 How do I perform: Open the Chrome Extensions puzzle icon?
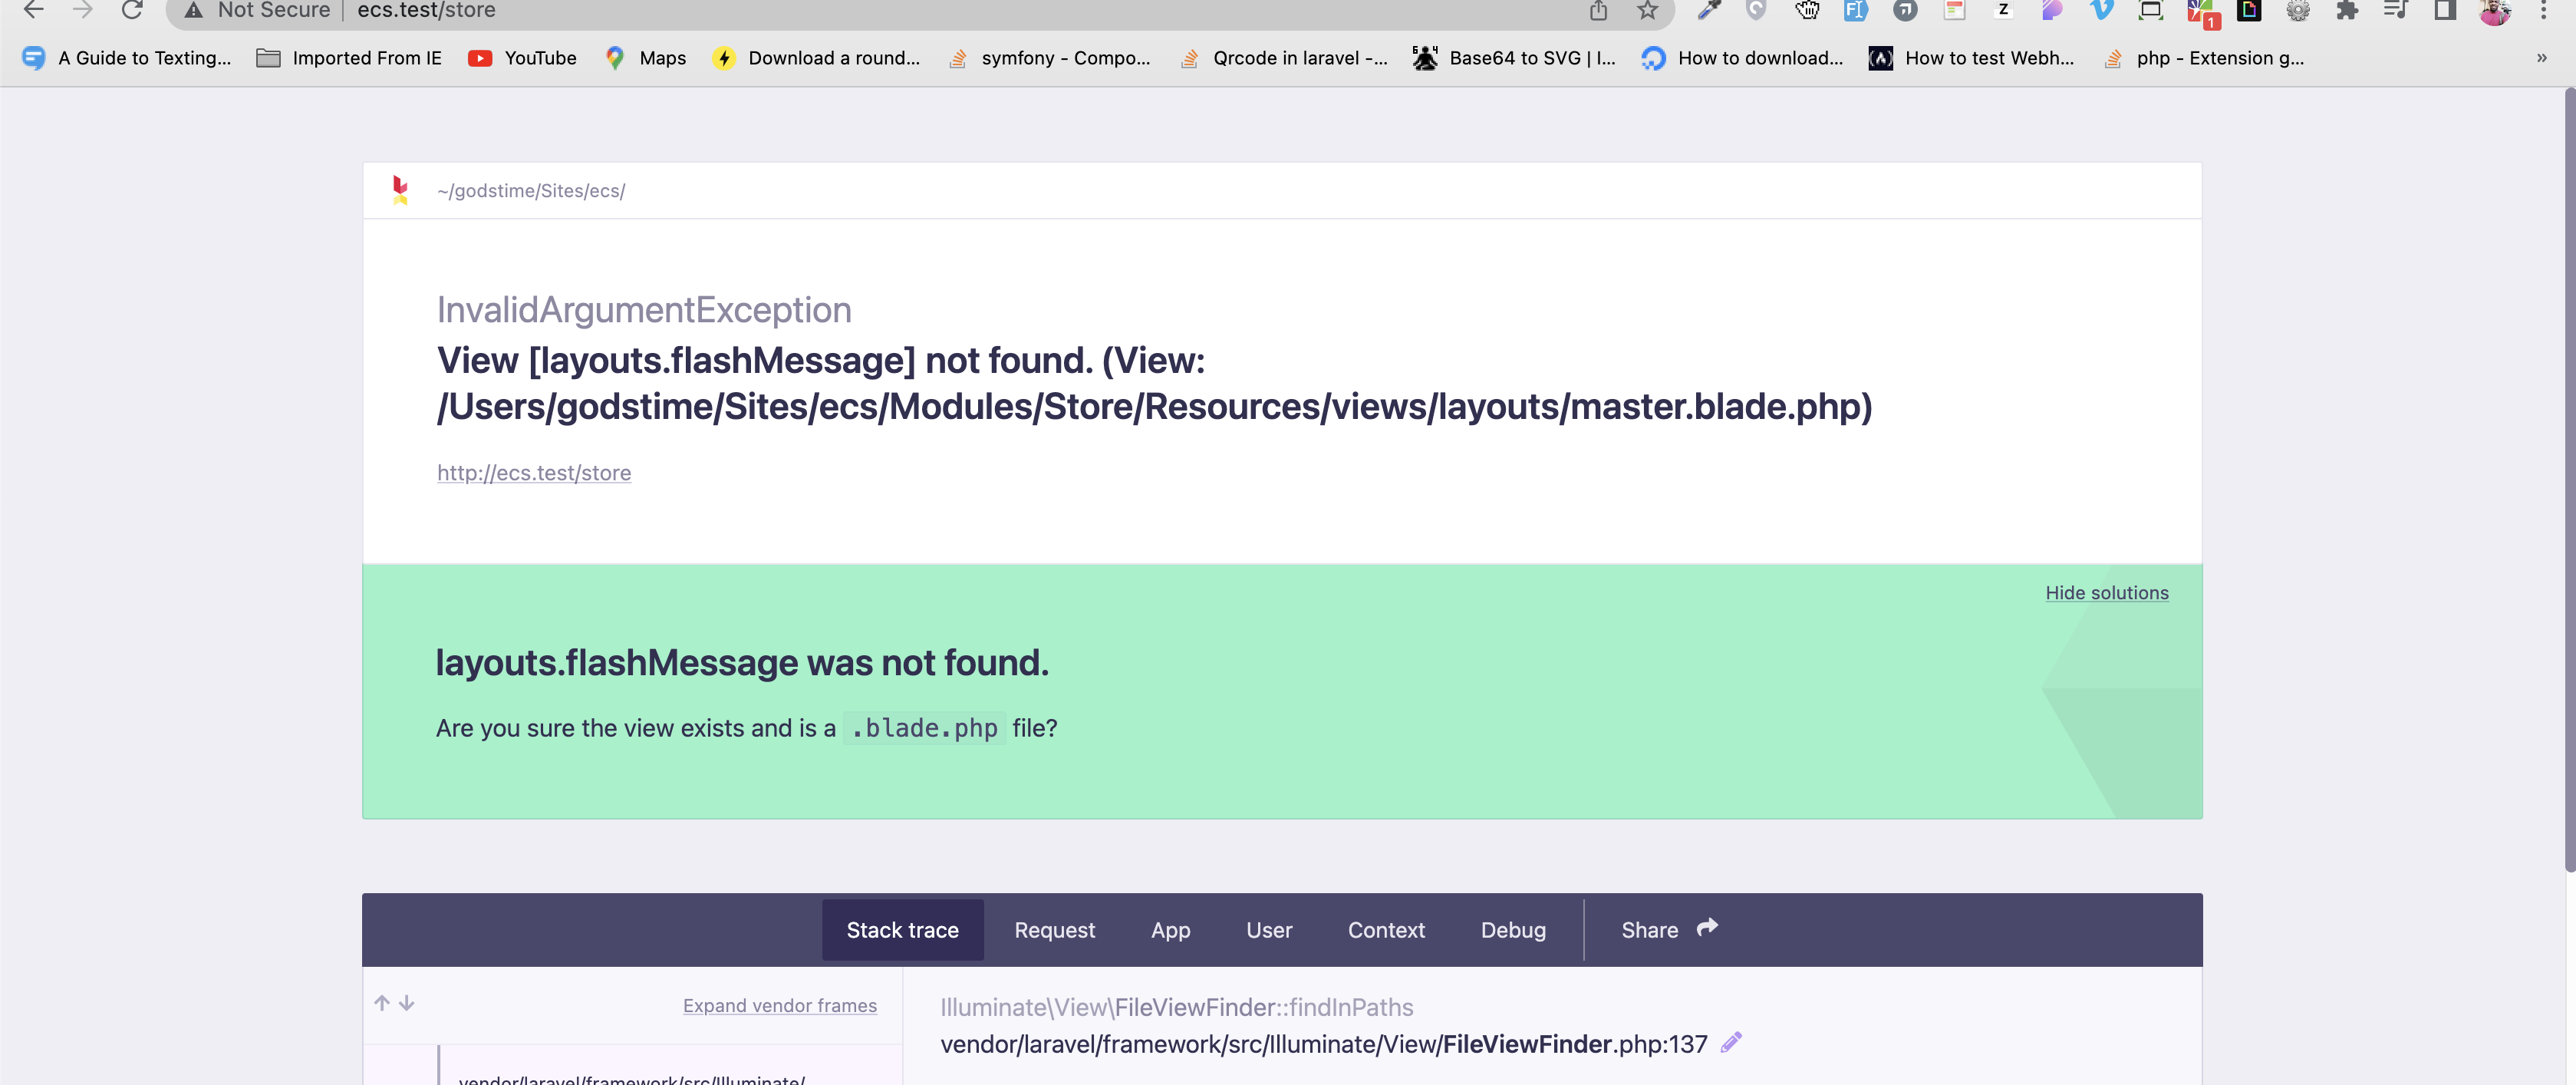[2347, 12]
